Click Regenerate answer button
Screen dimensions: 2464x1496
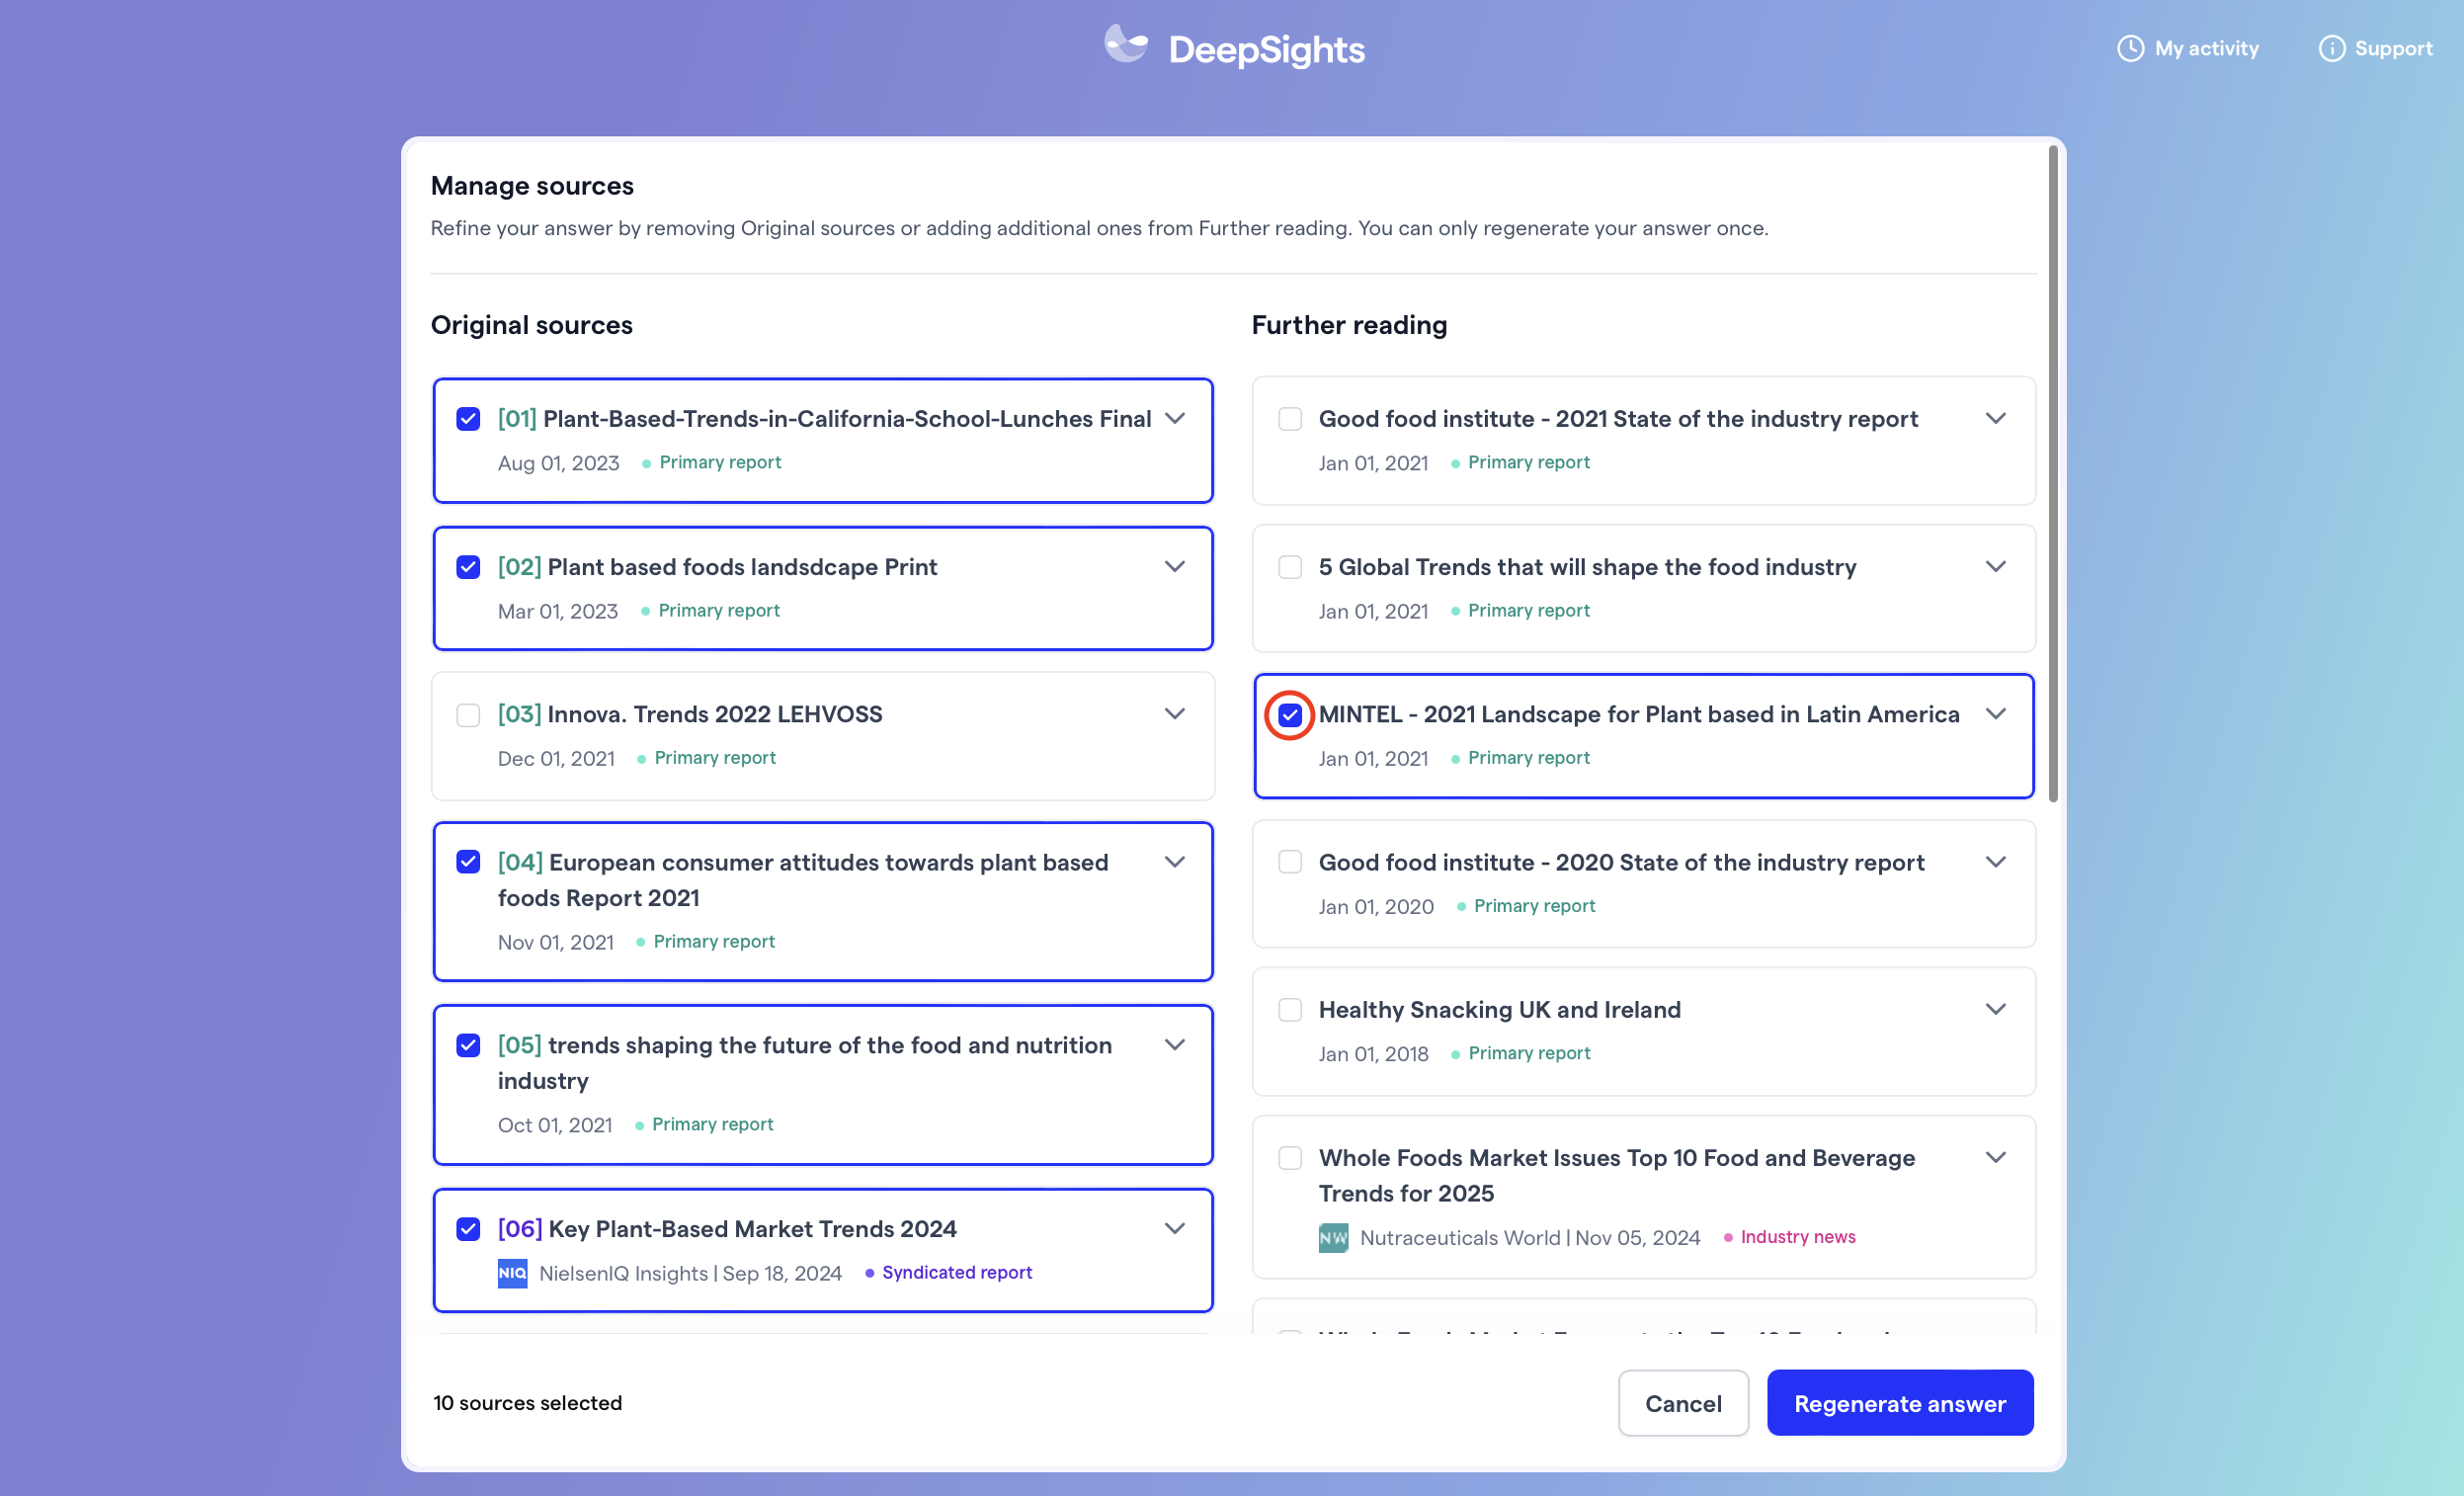(x=1899, y=1403)
